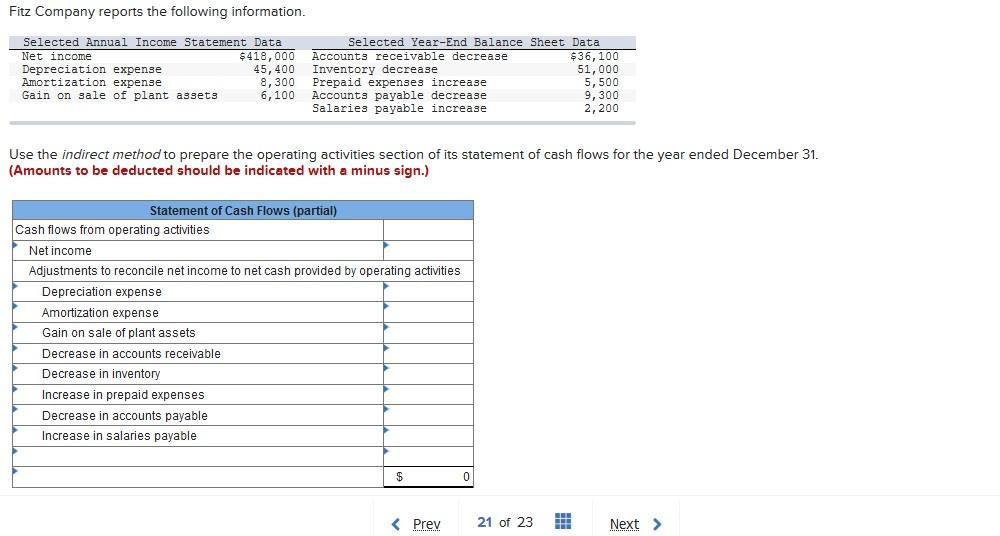
Task: Select the 5,500 prepaid expenses value
Action: pyautogui.click(x=601, y=82)
